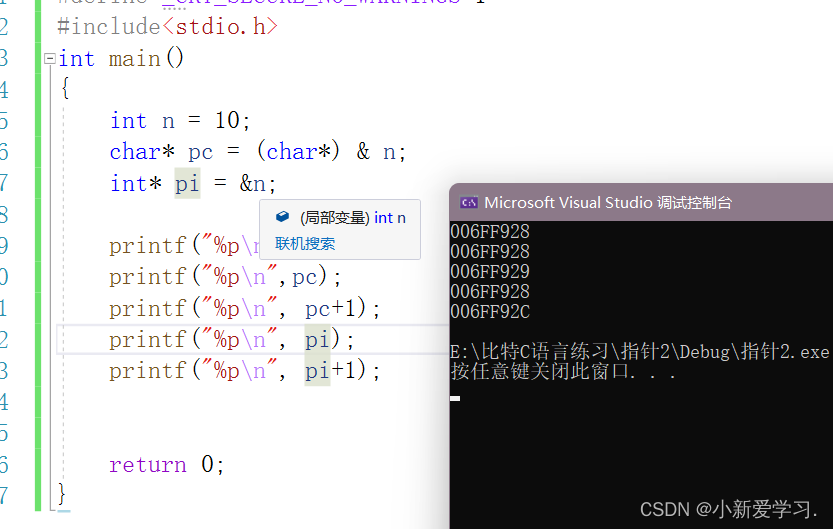
Task: Click the exe path line in console
Action: click(640, 352)
